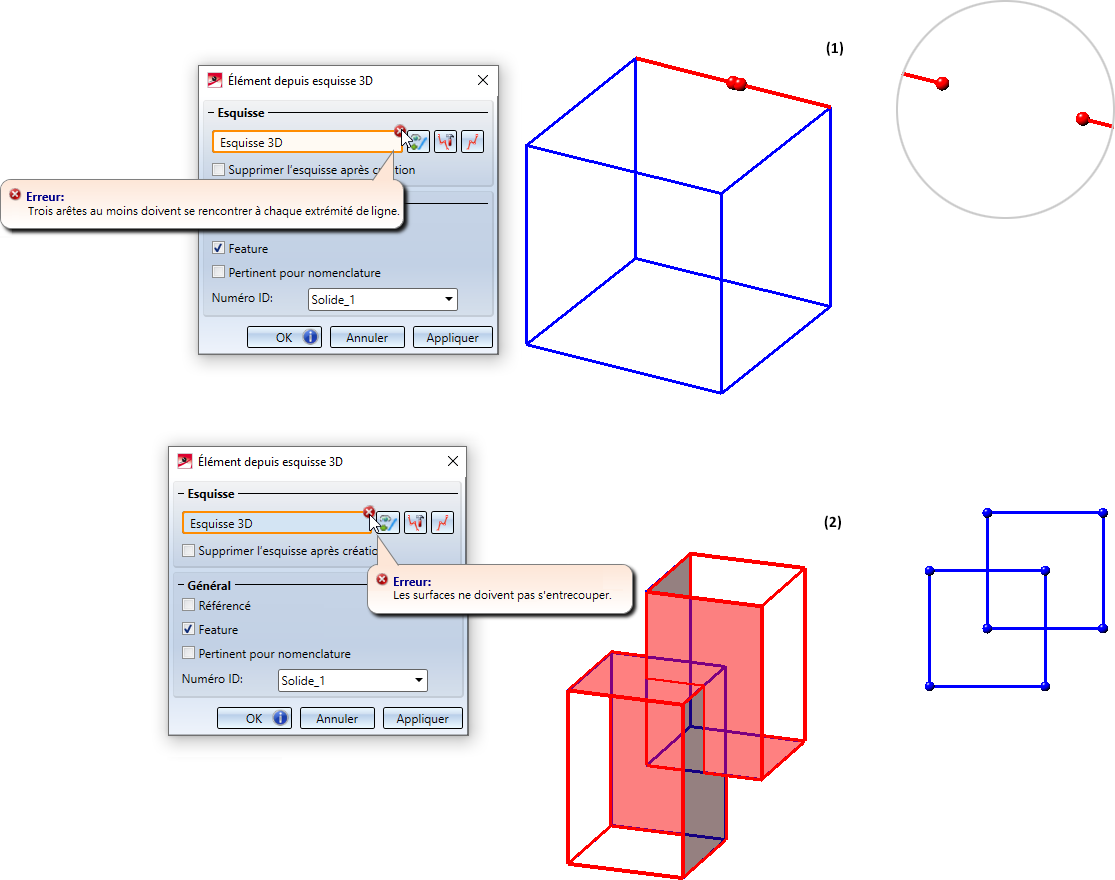
Task: Click Appliquer in the lower dialog
Action: pyautogui.click(x=422, y=718)
